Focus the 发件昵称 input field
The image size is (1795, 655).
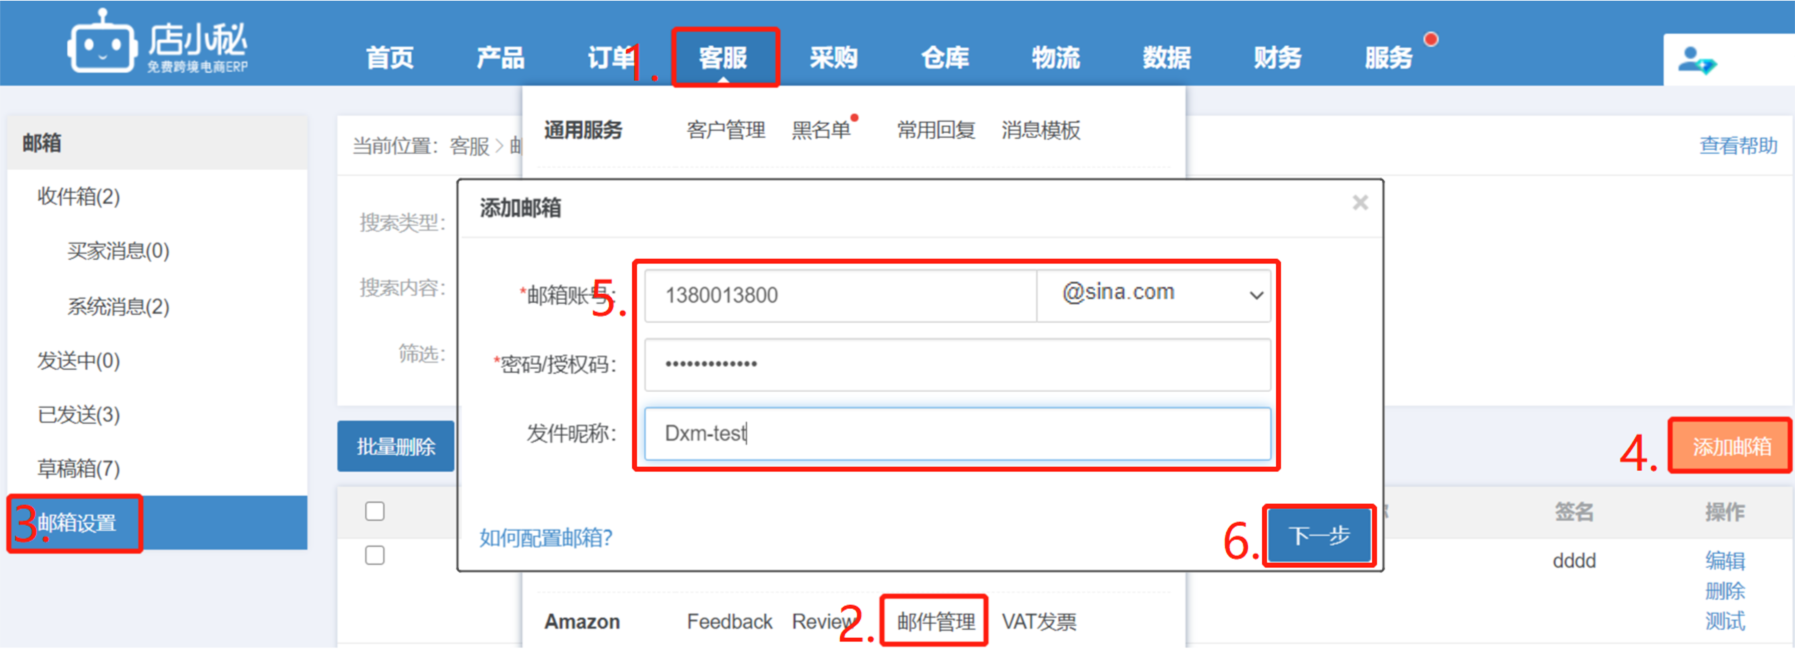click(x=958, y=433)
